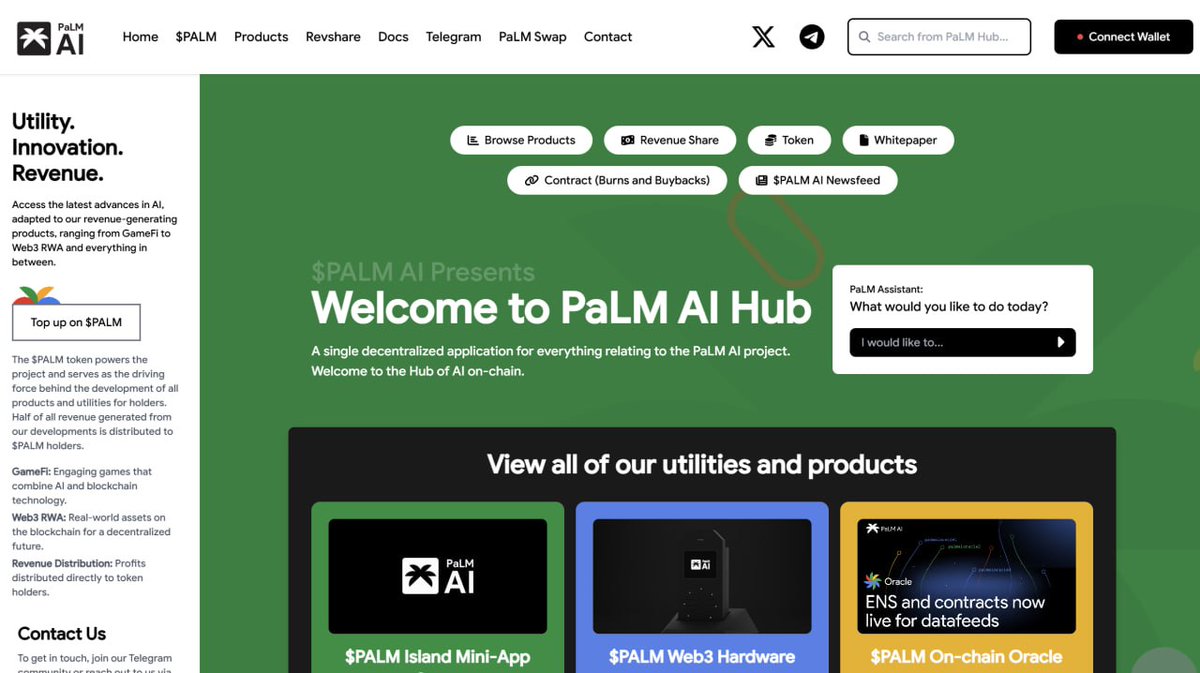Image resolution: width=1200 pixels, height=673 pixels.
Task: Click the $PALM Web3 Hardware title
Action: coord(702,657)
